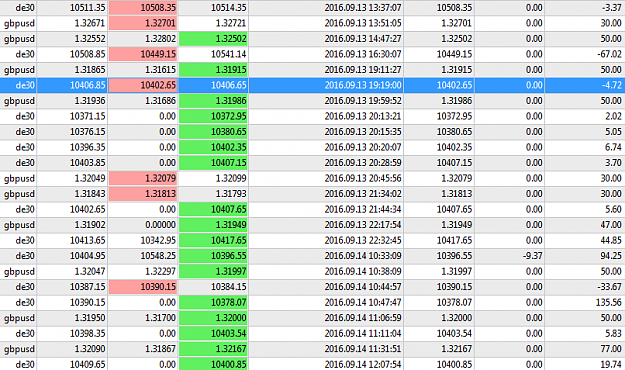625x370 pixels.
Task: Click the stop-loss value 1.31700
Action: 161,318
